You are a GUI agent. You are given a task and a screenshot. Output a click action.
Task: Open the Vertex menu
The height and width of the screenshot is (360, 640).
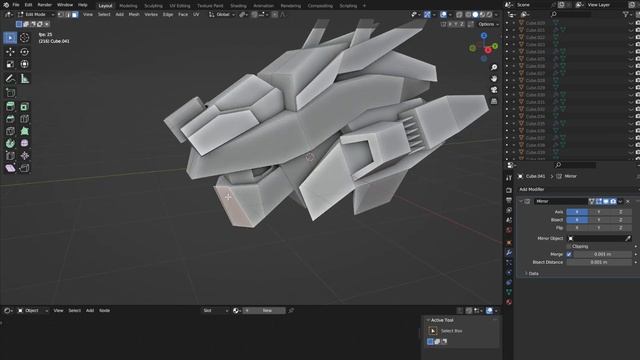[x=151, y=15]
